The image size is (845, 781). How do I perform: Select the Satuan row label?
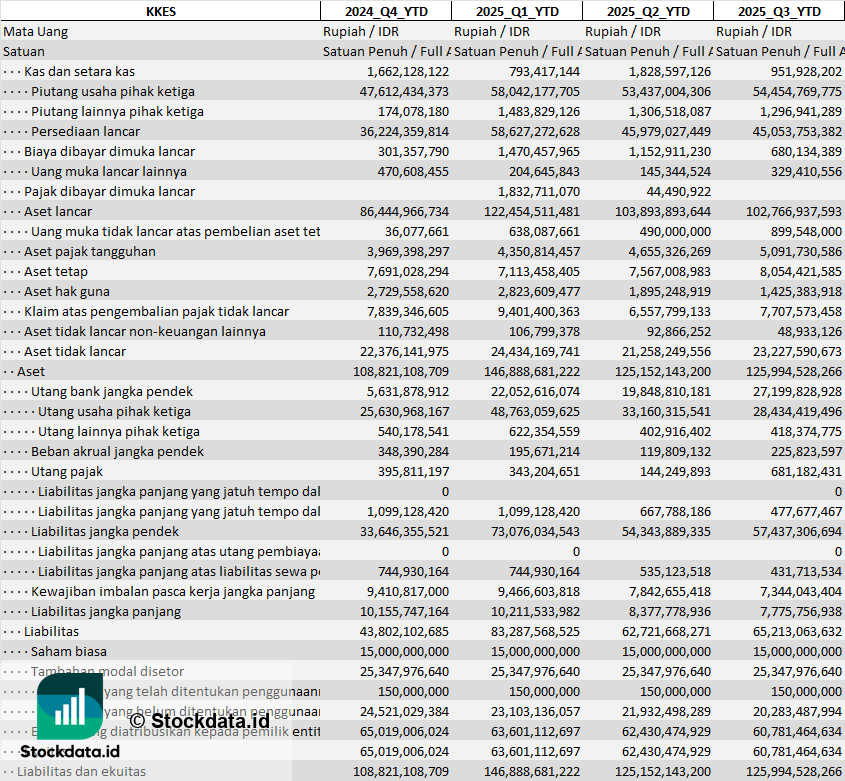click(x=24, y=51)
